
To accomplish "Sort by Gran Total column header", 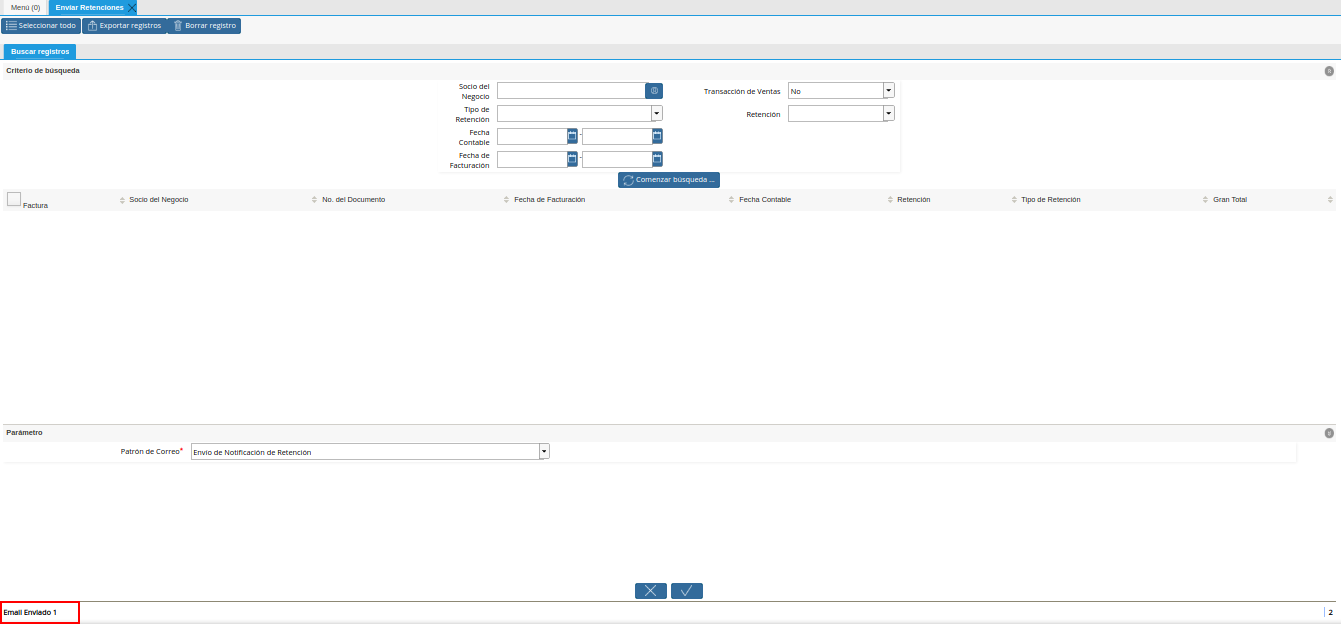I will point(1230,200).
